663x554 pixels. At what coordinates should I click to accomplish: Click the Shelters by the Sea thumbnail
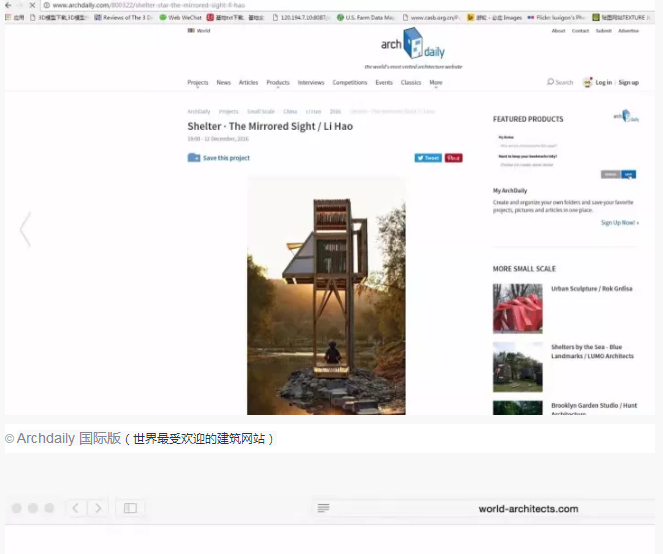click(517, 367)
